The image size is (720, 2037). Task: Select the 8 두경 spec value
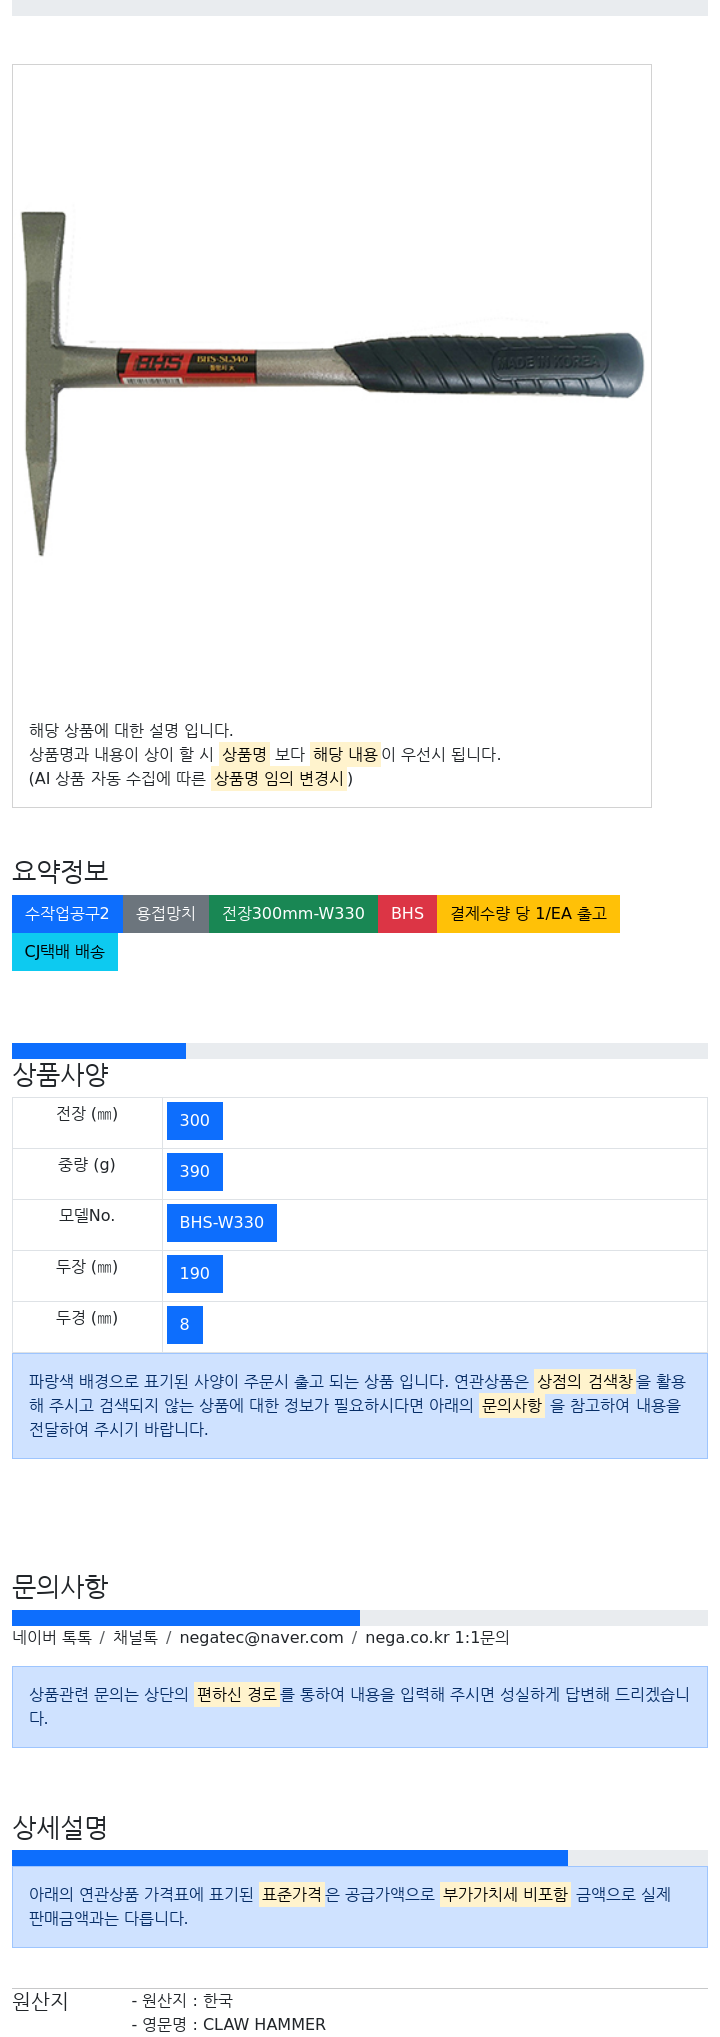pyautogui.click(x=185, y=1325)
